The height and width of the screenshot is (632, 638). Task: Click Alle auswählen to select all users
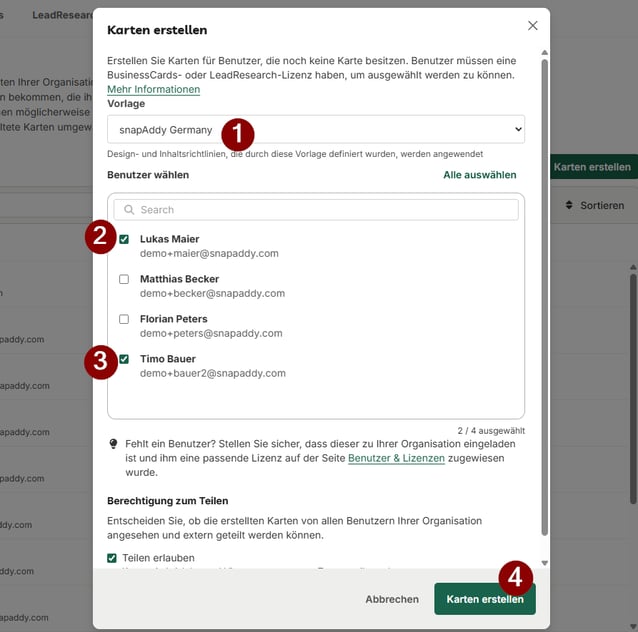(480, 175)
